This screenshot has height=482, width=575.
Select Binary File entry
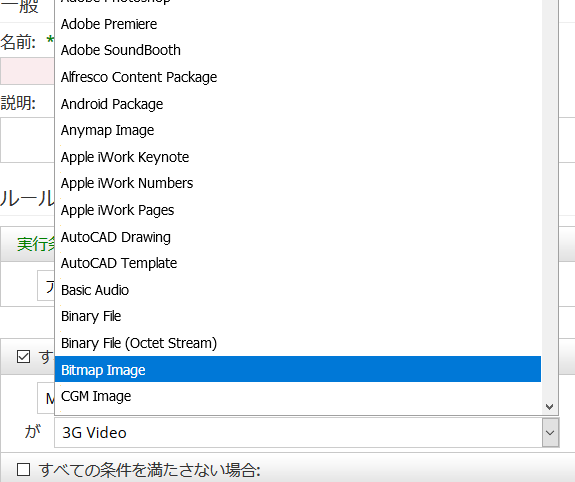[x=298, y=316]
